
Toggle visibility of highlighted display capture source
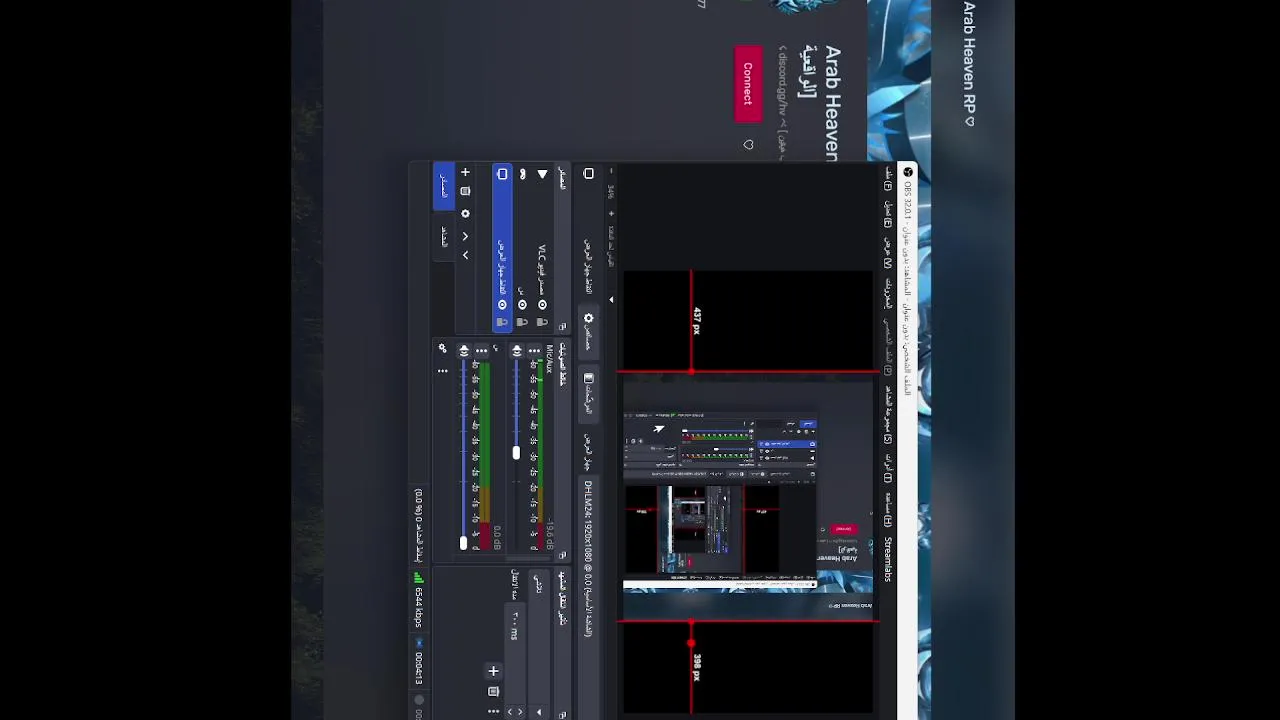click(x=502, y=305)
